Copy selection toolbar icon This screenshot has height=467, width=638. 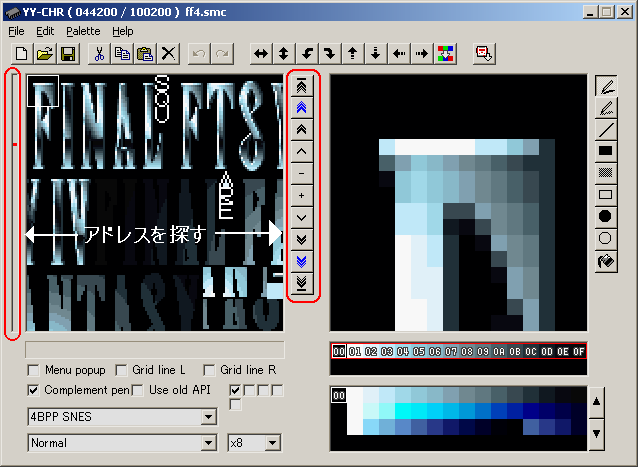pos(122,54)
